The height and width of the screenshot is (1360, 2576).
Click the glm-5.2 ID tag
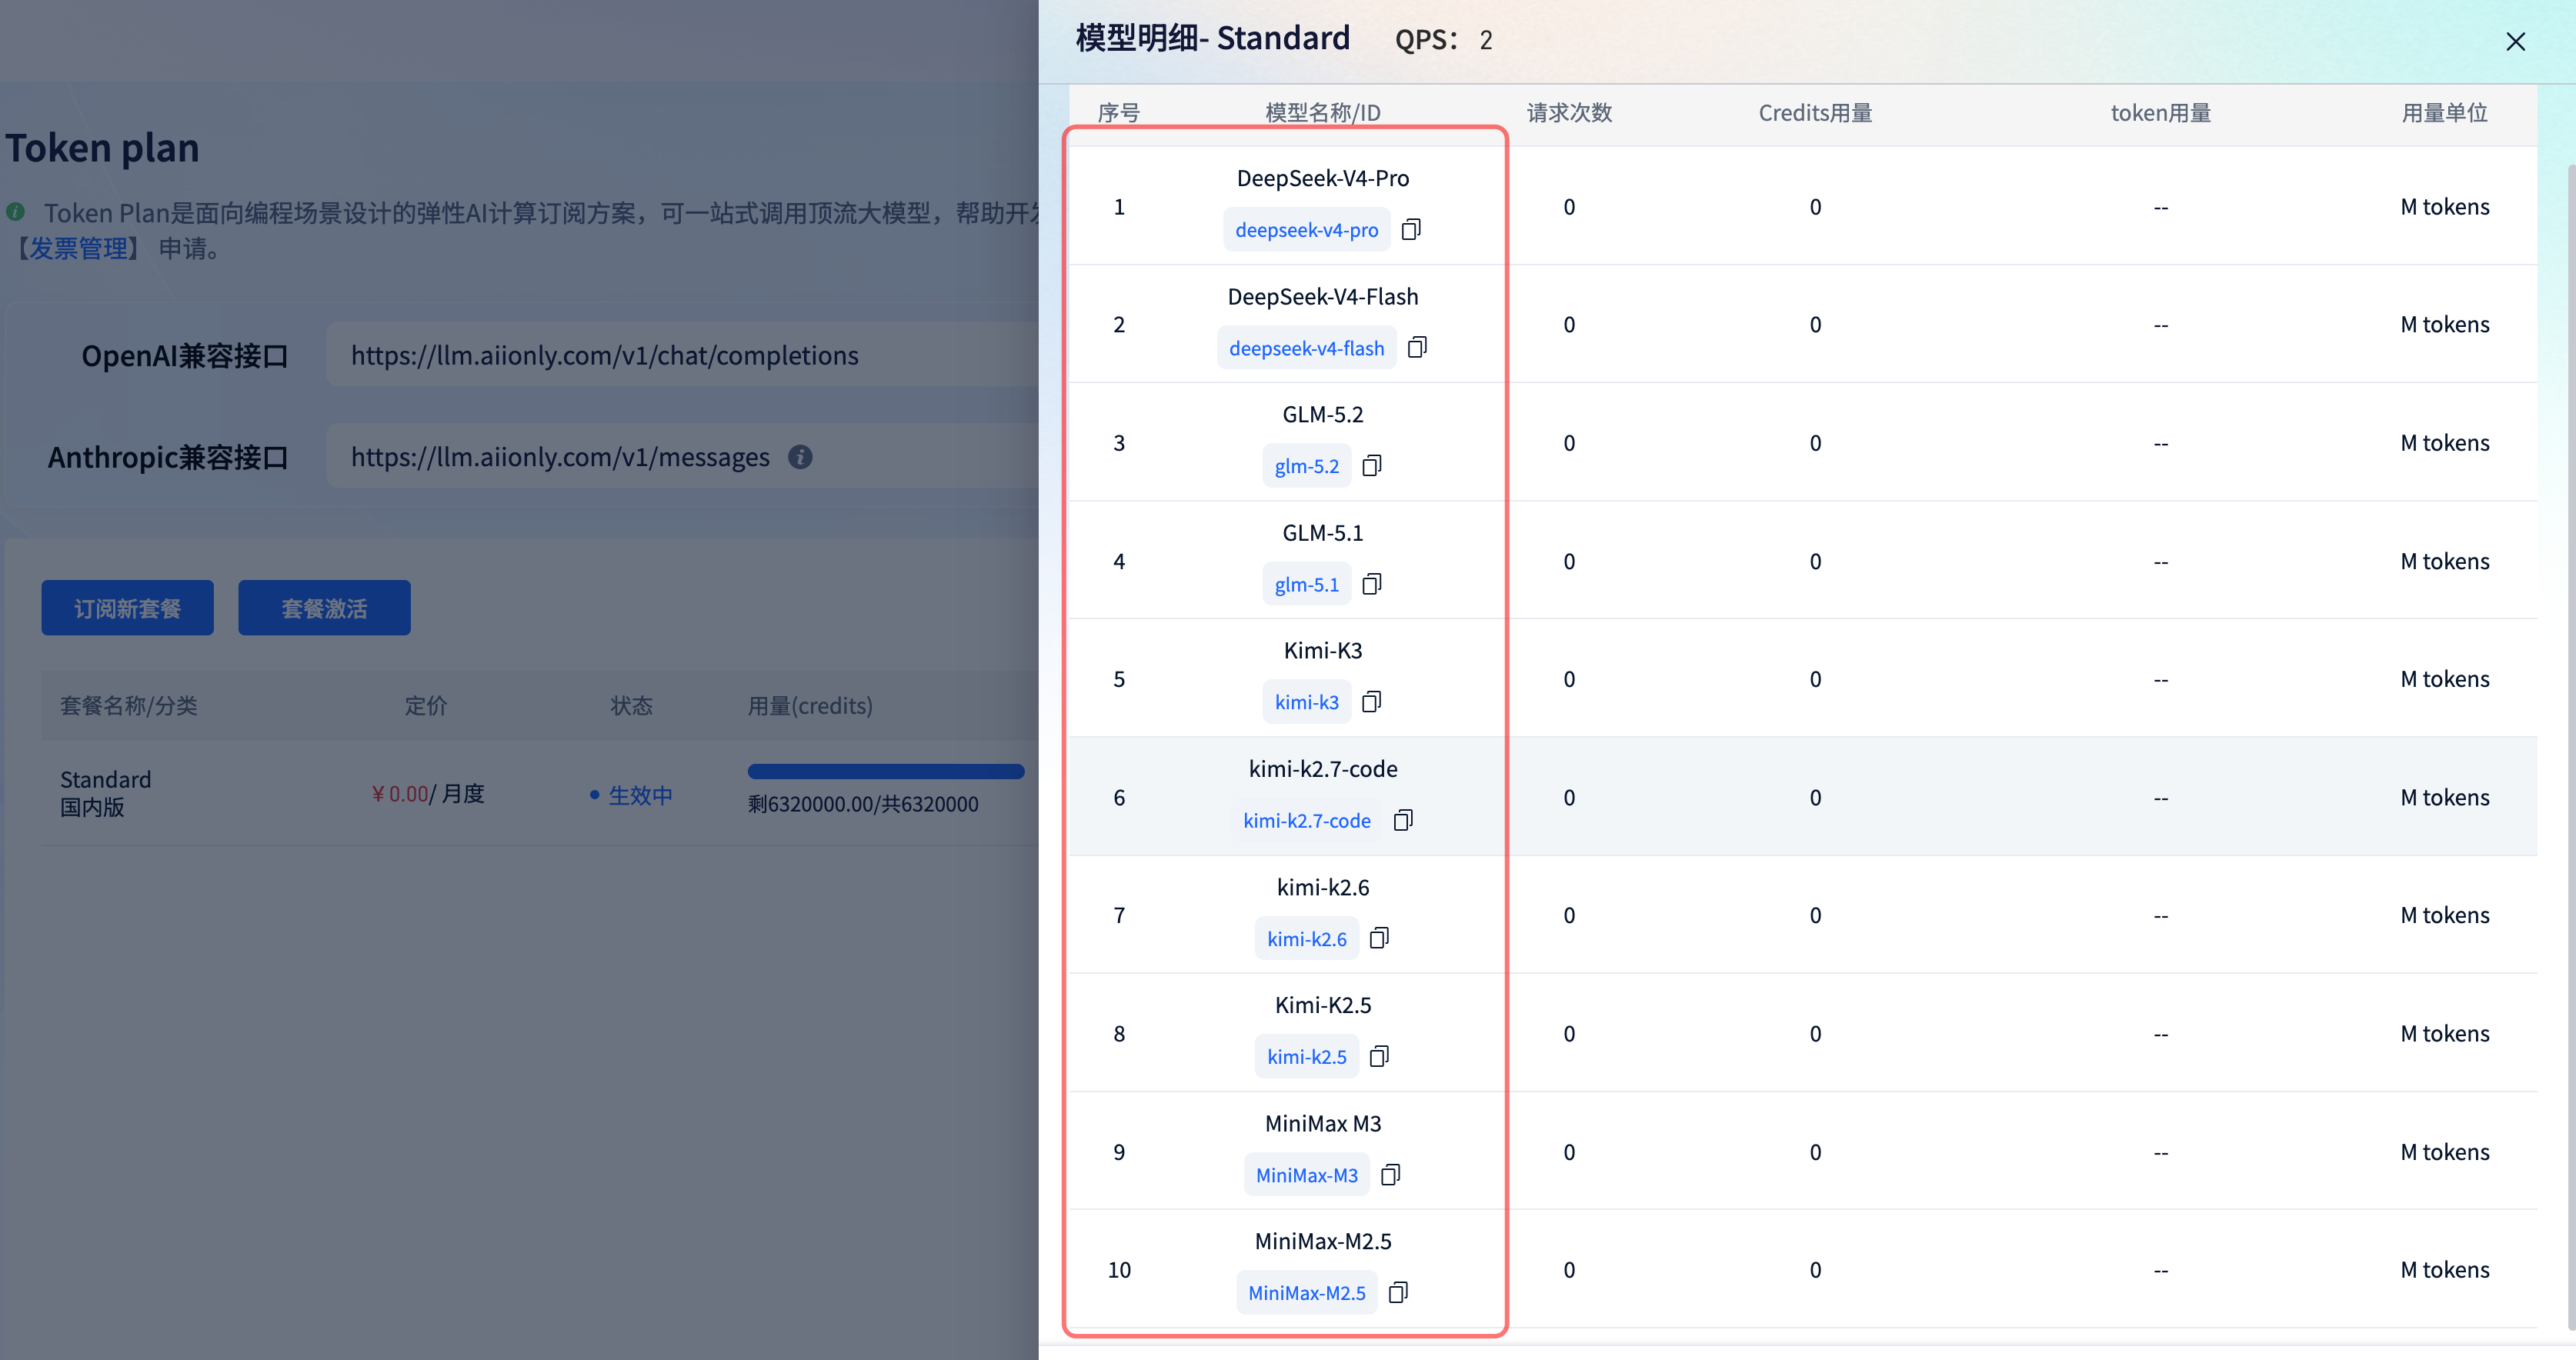pyautogui.click(x=1306, y=466)
